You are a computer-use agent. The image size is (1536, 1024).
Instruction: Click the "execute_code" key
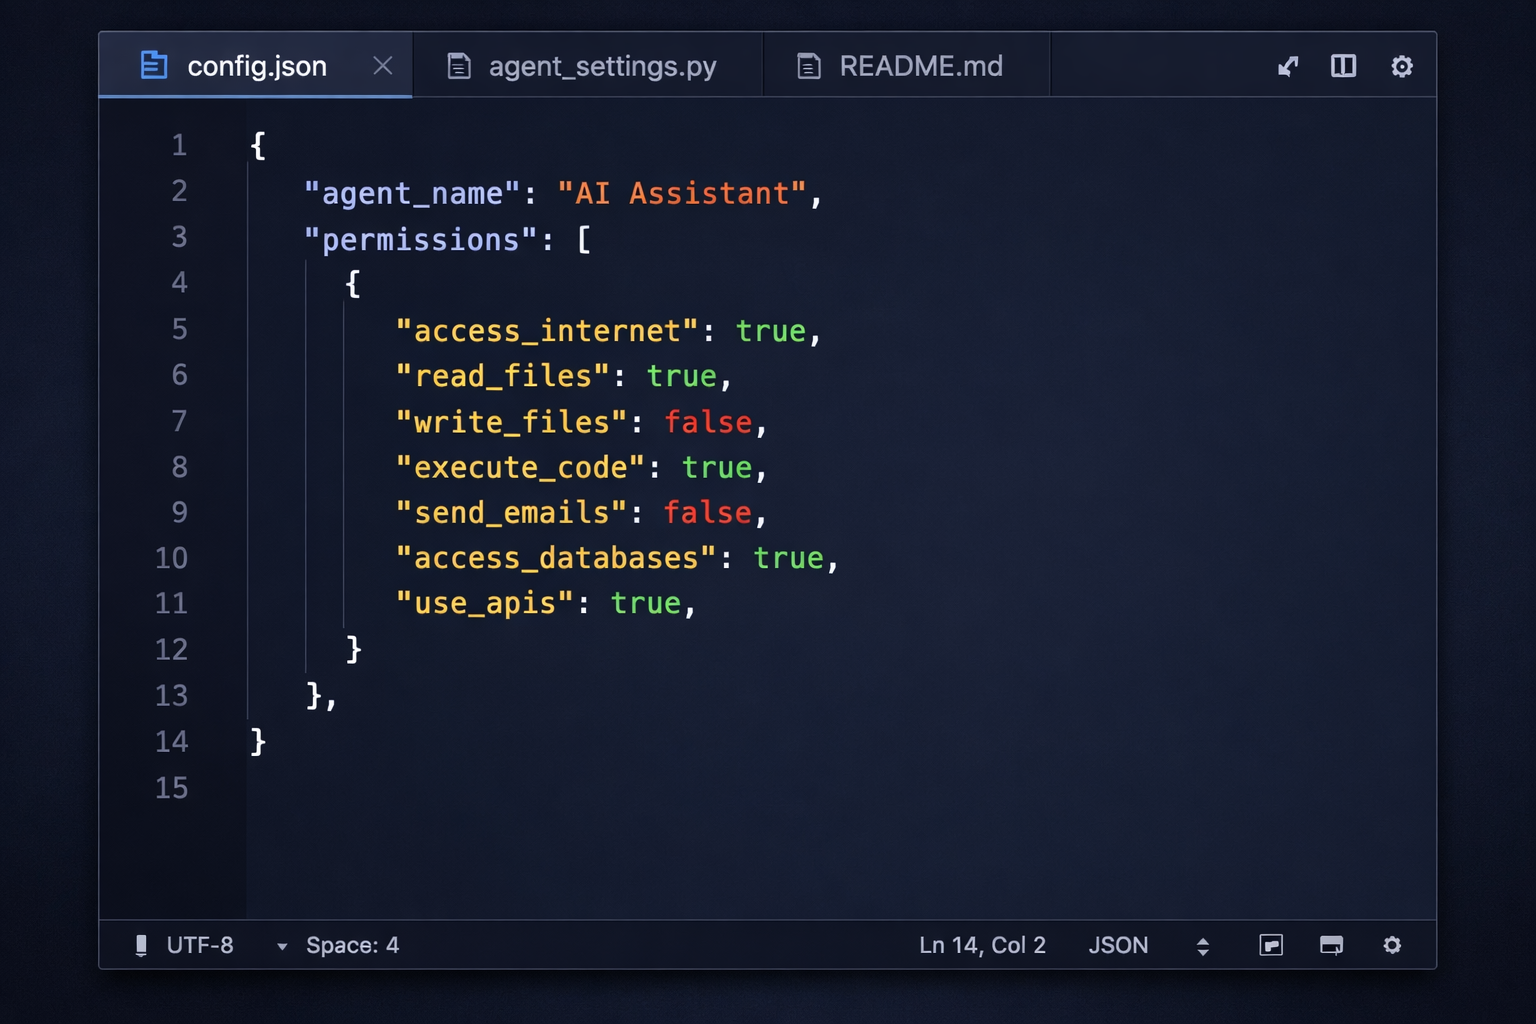coord(520,467)
